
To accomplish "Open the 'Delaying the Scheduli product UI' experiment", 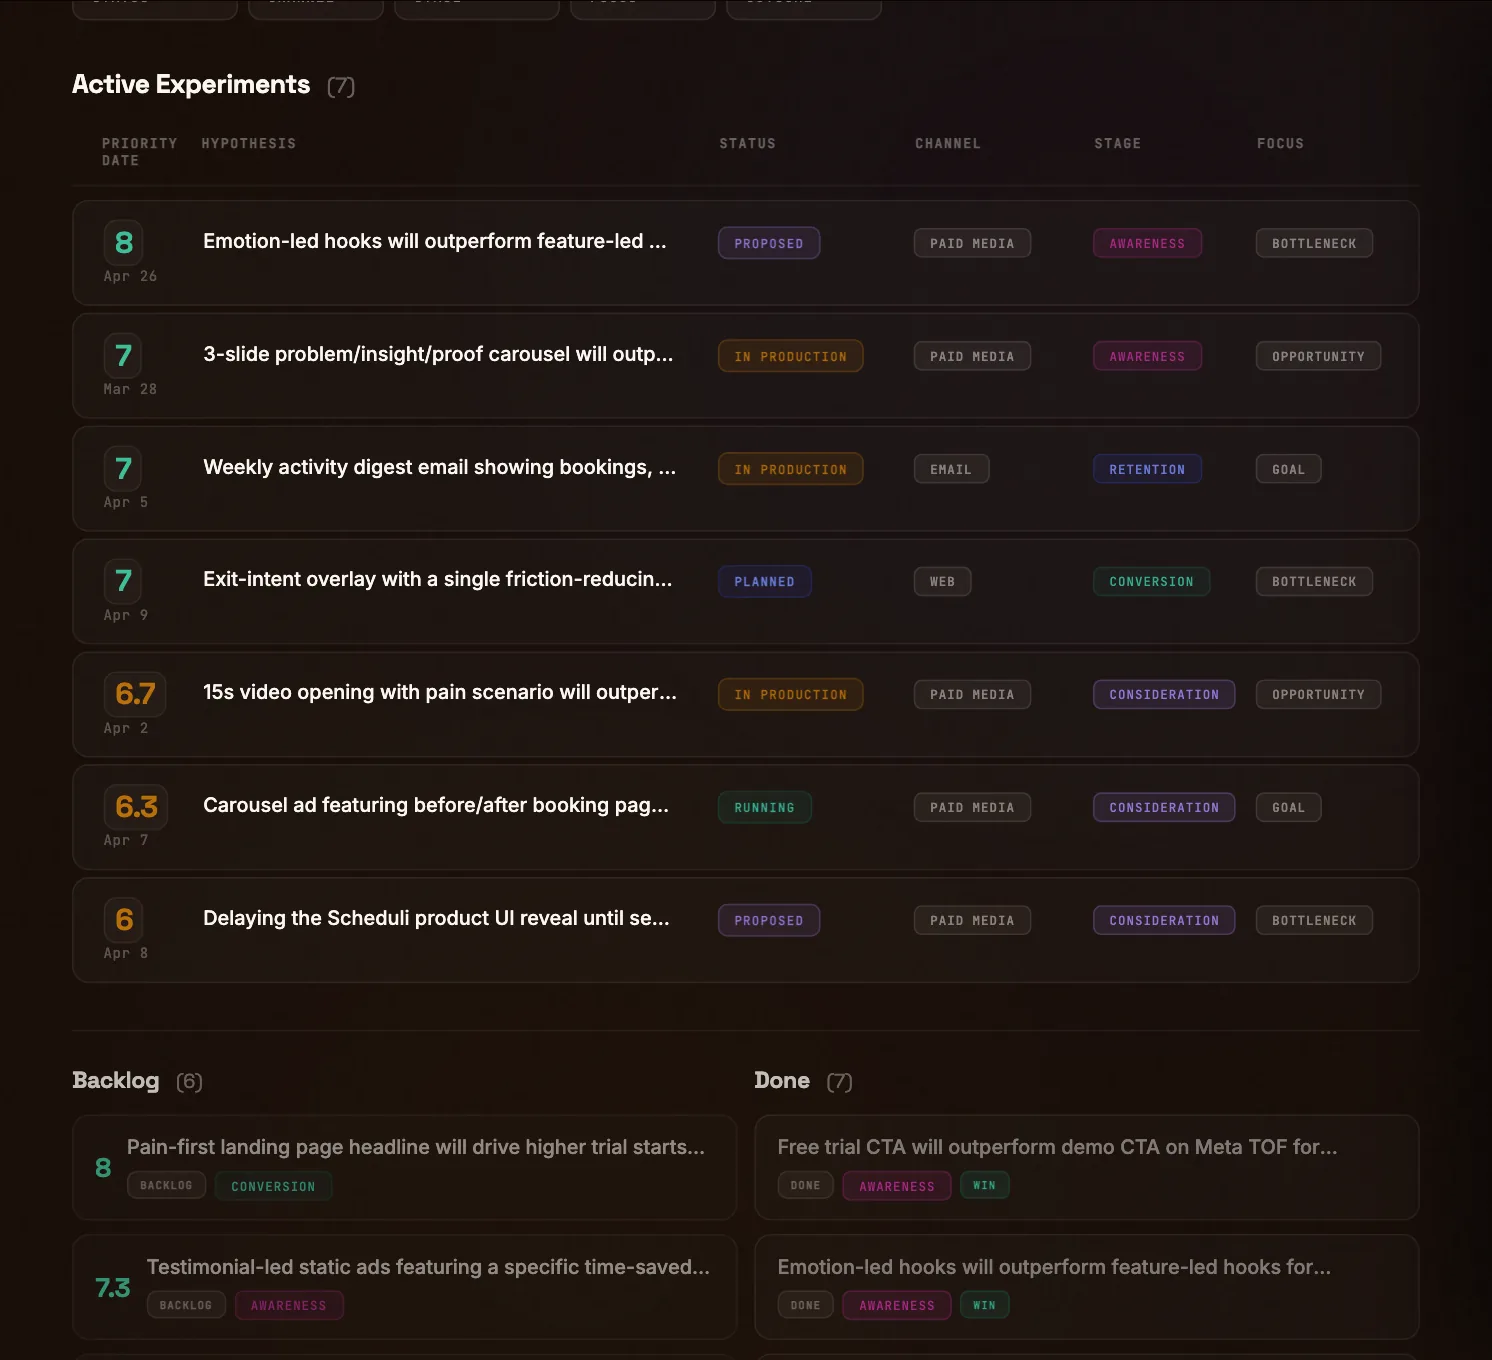I will click(x=745, y=930).
